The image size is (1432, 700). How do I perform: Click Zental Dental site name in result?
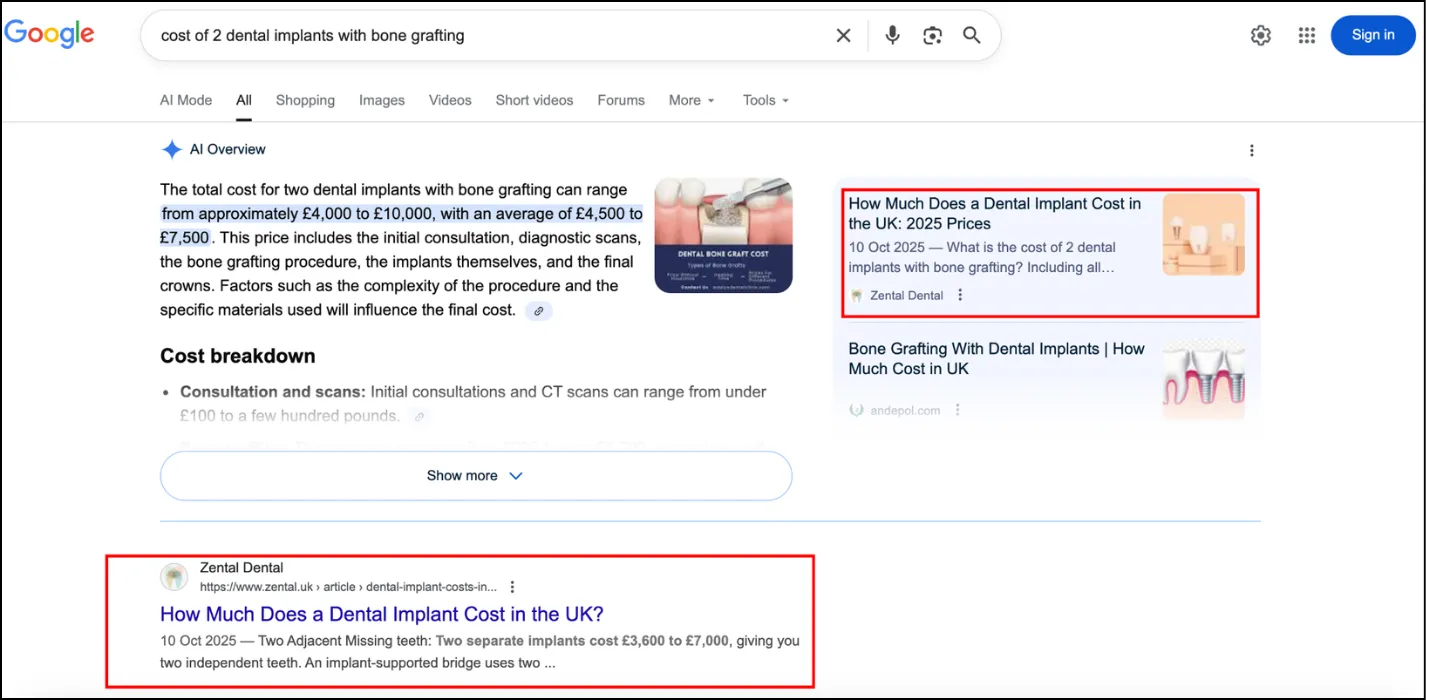[x=242, y=568]
